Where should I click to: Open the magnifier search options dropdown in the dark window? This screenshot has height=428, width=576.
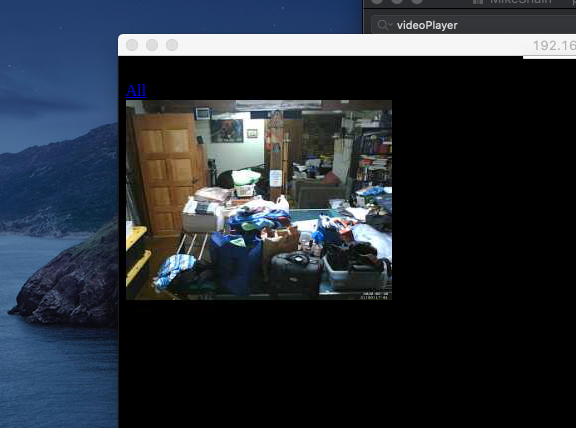[385, 25]
